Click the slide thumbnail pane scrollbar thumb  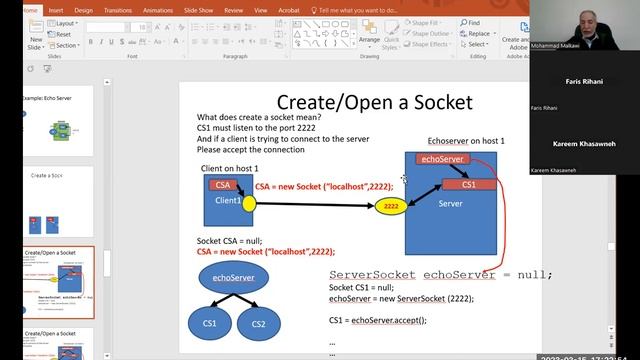point(107,264)
